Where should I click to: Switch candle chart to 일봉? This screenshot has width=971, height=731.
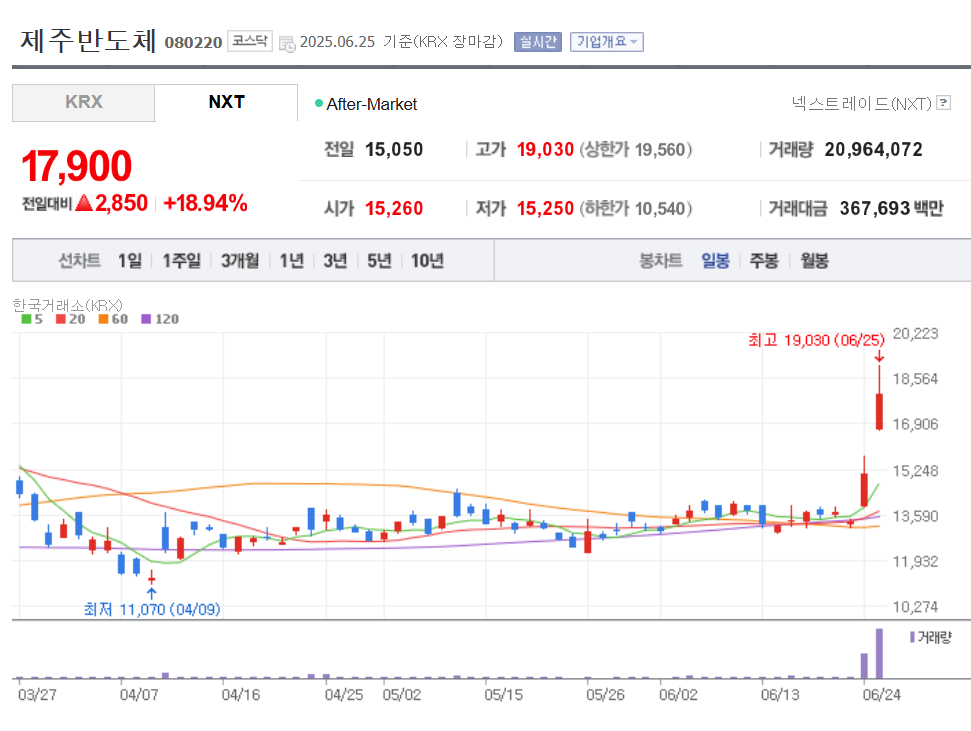point(715,261)
